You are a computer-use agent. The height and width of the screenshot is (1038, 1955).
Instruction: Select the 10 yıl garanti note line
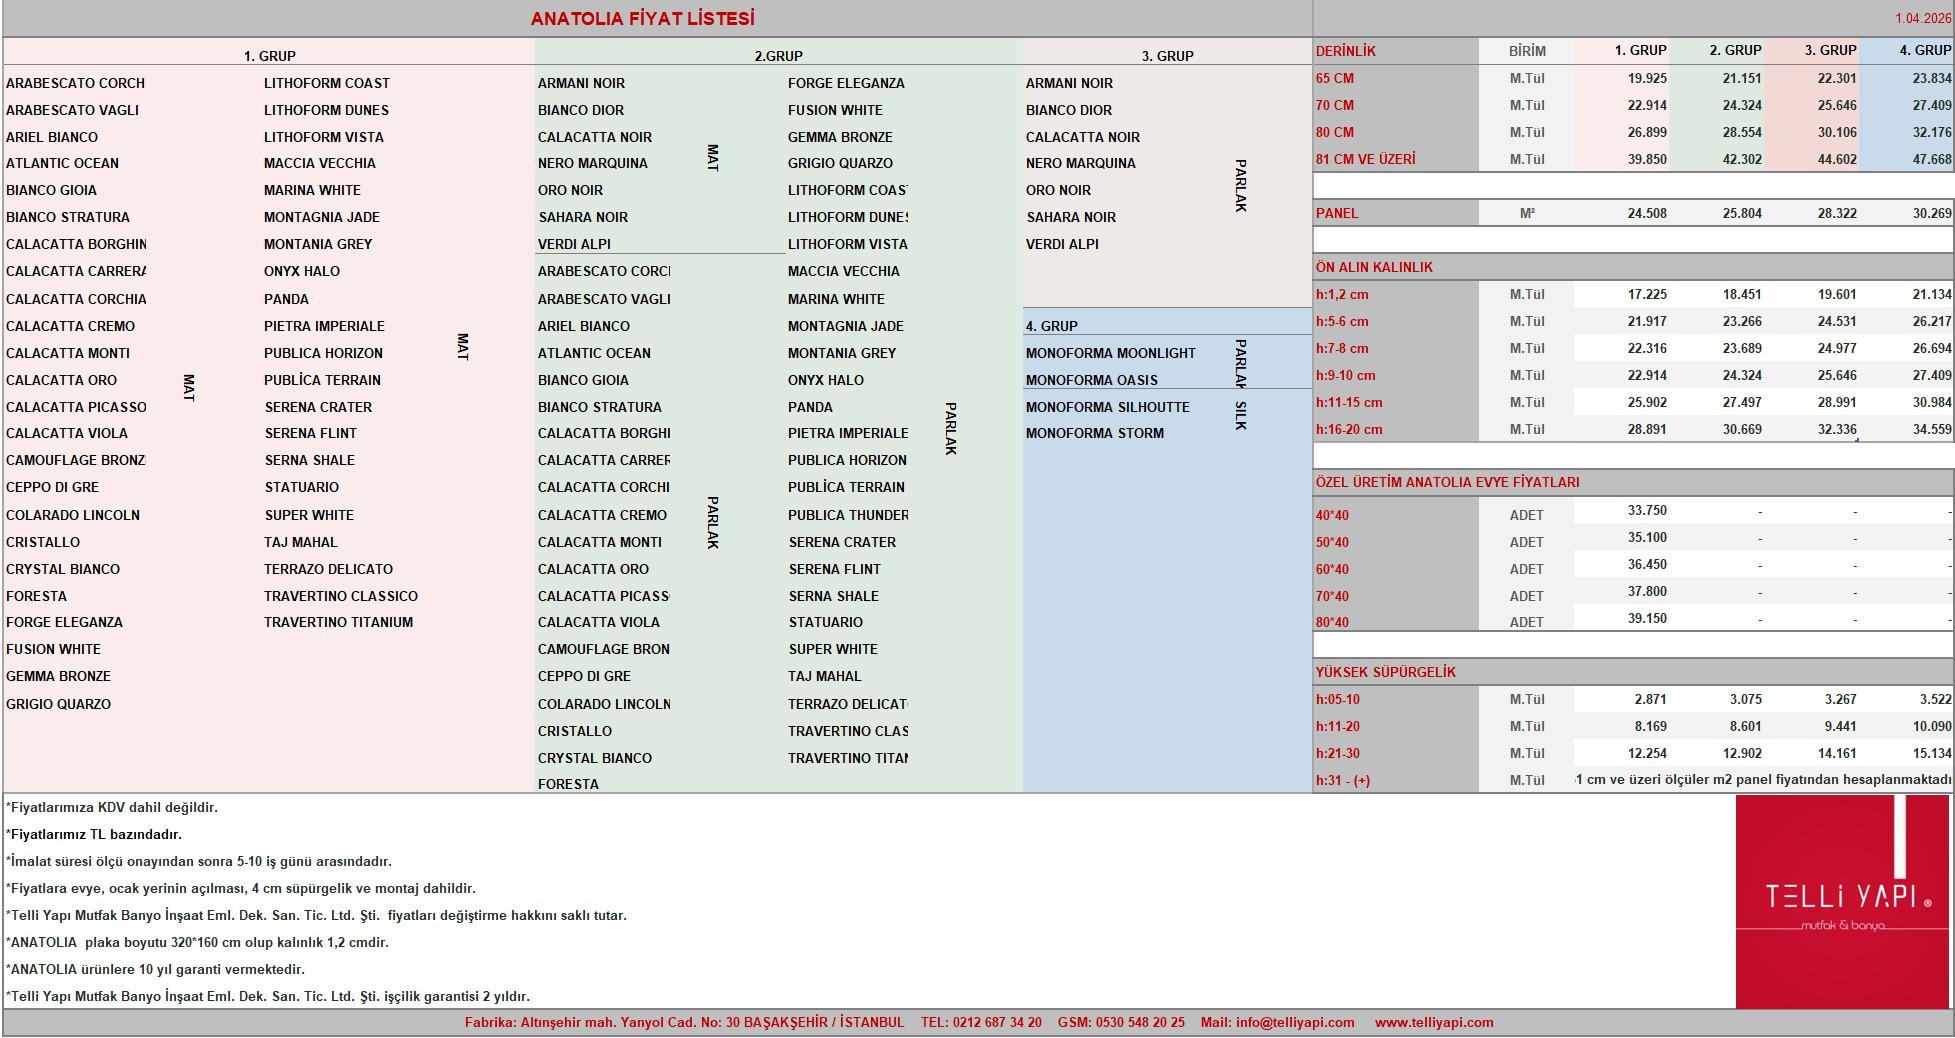click(x=156, y=969)
